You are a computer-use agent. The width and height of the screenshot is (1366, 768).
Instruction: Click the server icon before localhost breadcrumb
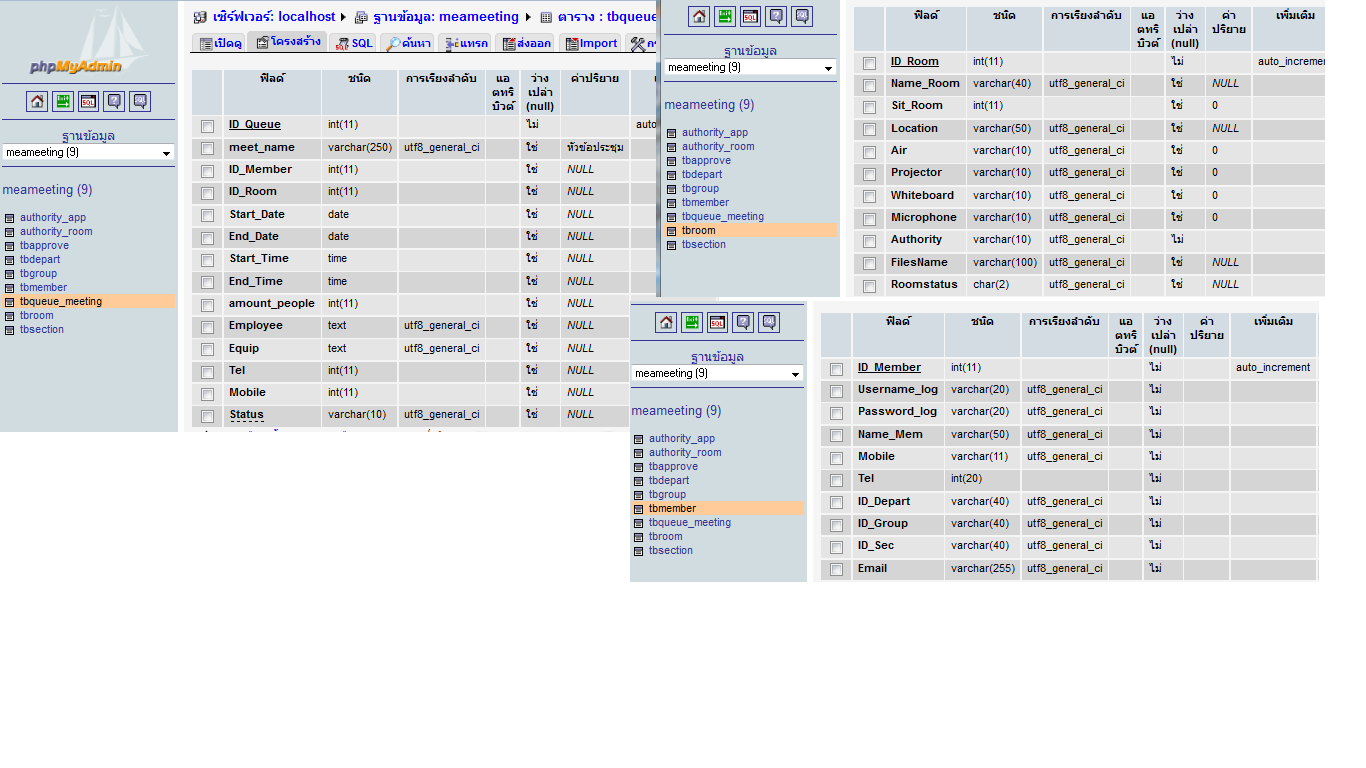(x=200, y=17)
